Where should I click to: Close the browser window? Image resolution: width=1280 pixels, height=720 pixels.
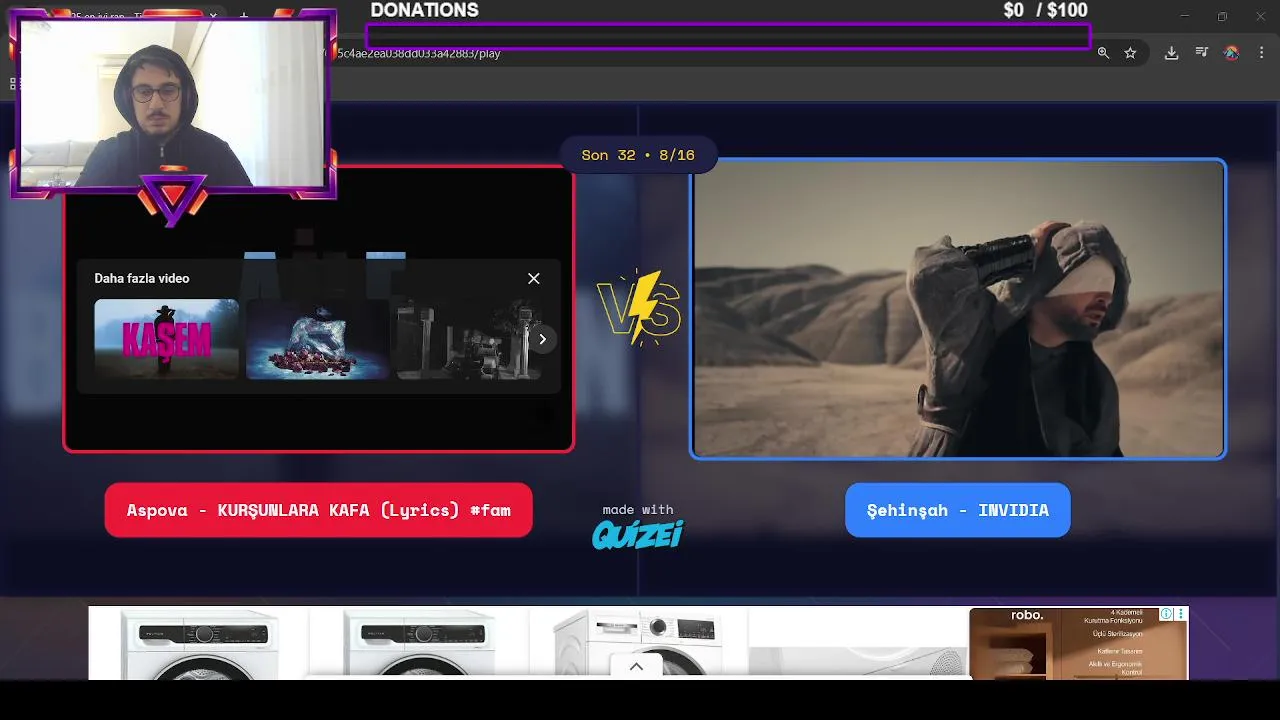pyautogui.click(x=1260, y=16)
